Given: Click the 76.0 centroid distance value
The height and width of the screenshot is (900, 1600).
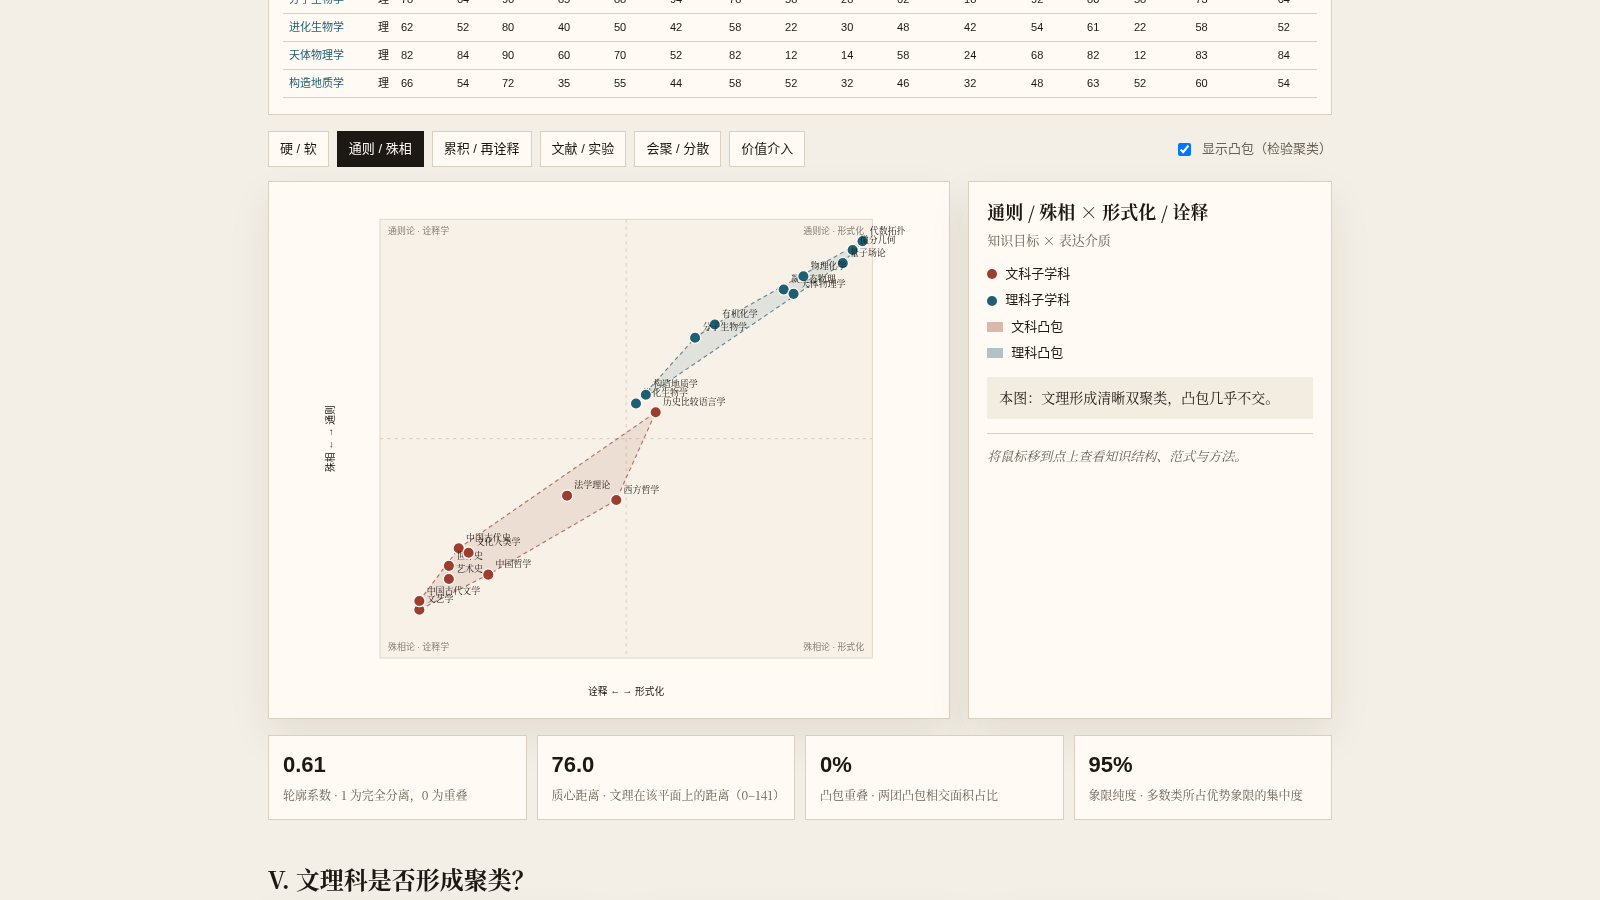Looking at the screenshot, I should 573,765.
